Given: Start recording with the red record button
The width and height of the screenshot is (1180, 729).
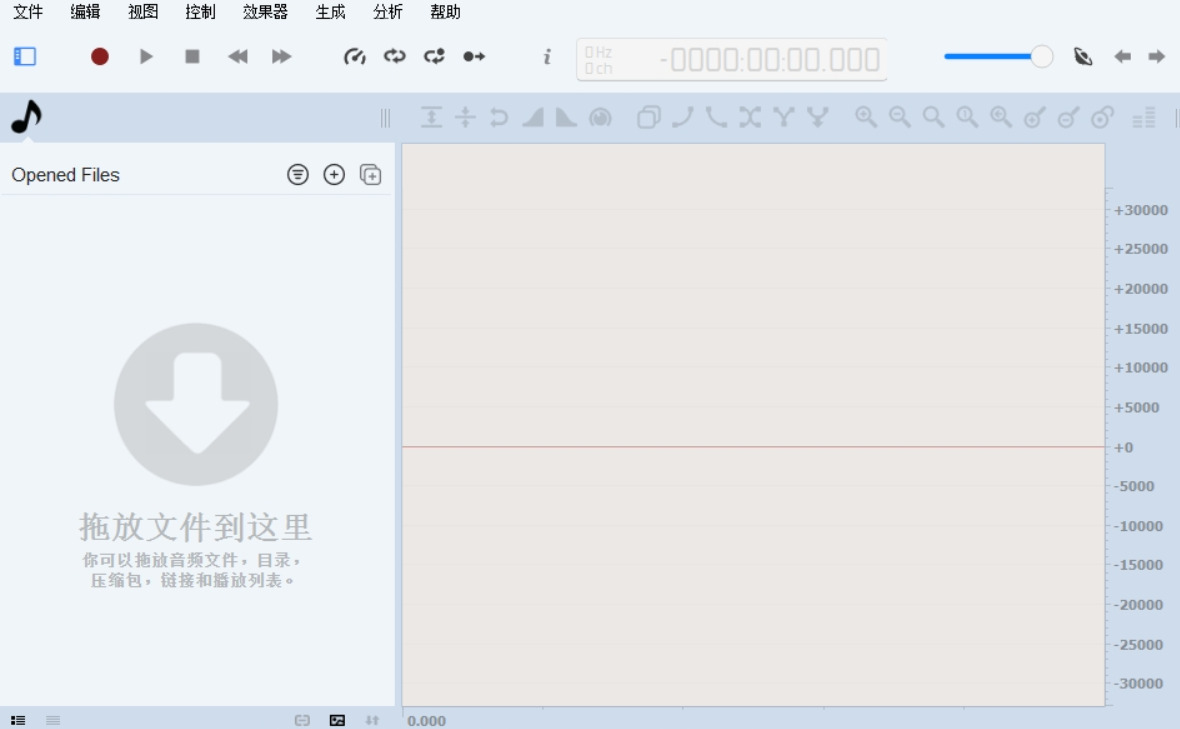Looking at the screenshot, I should 99,56.
